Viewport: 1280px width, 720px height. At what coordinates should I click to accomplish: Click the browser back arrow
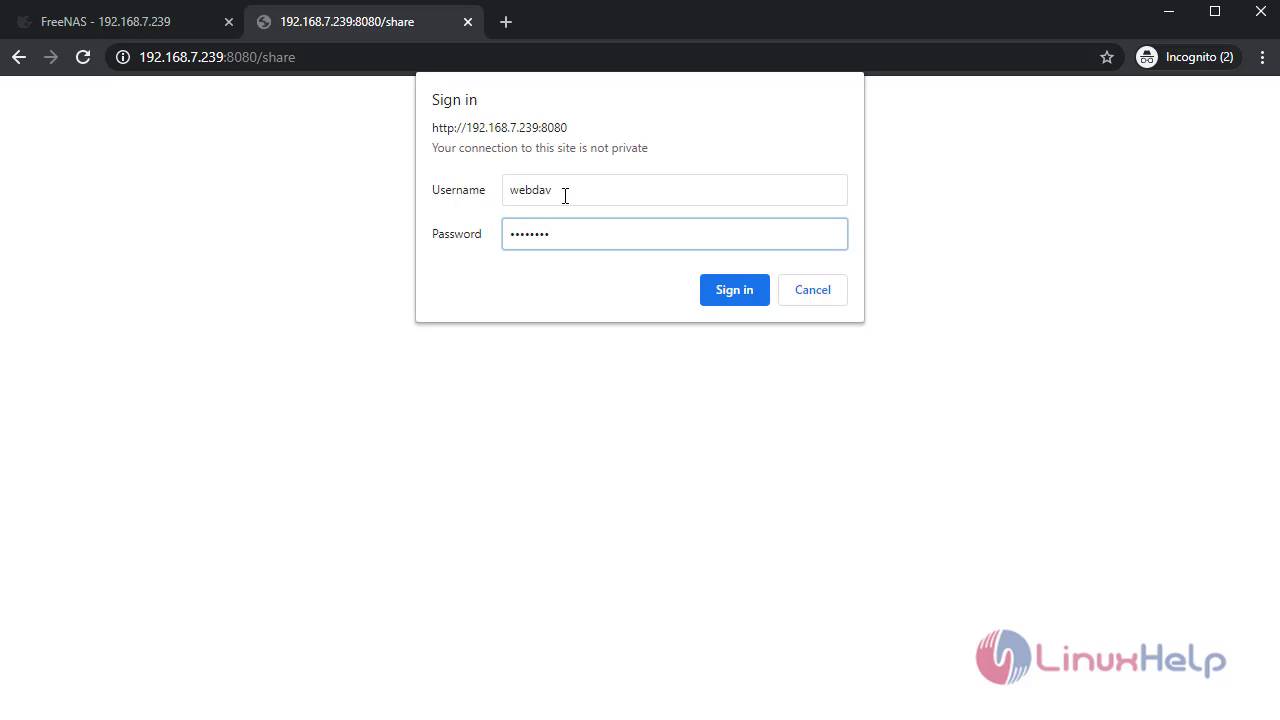click(x=19, y=57)
